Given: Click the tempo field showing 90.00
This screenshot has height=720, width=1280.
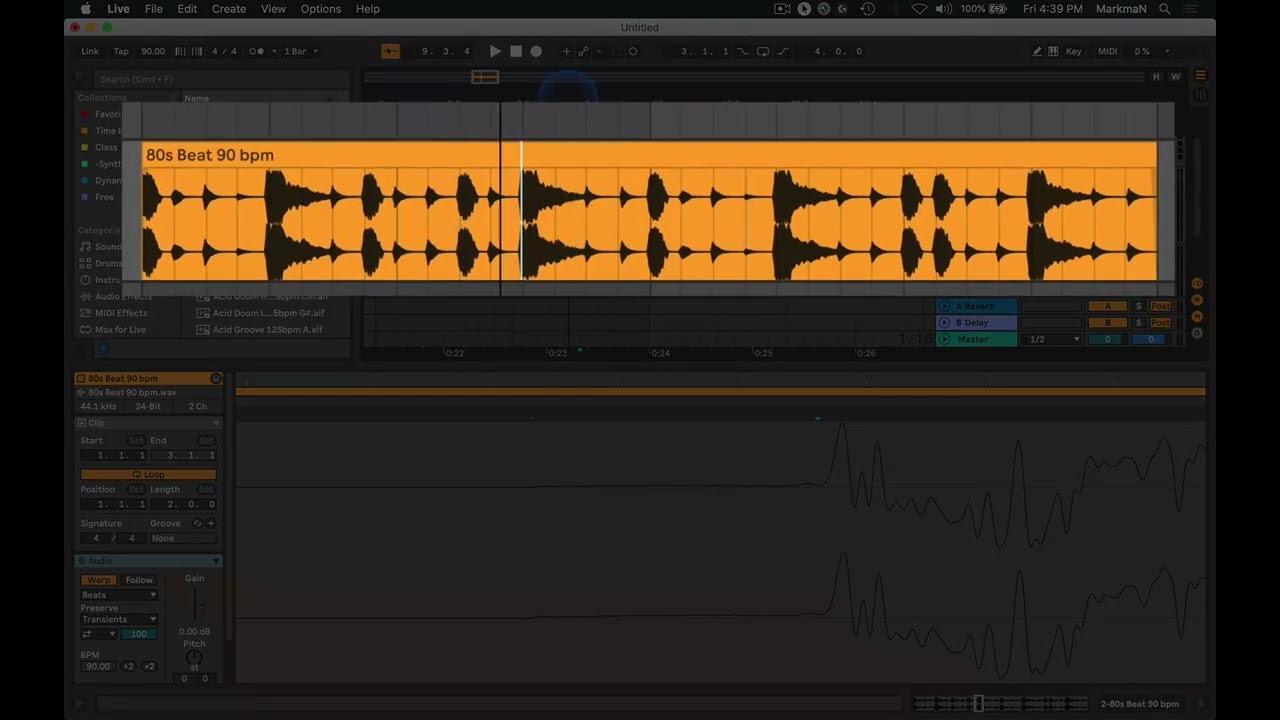Looking at the screenshot, I should point(153,51).
